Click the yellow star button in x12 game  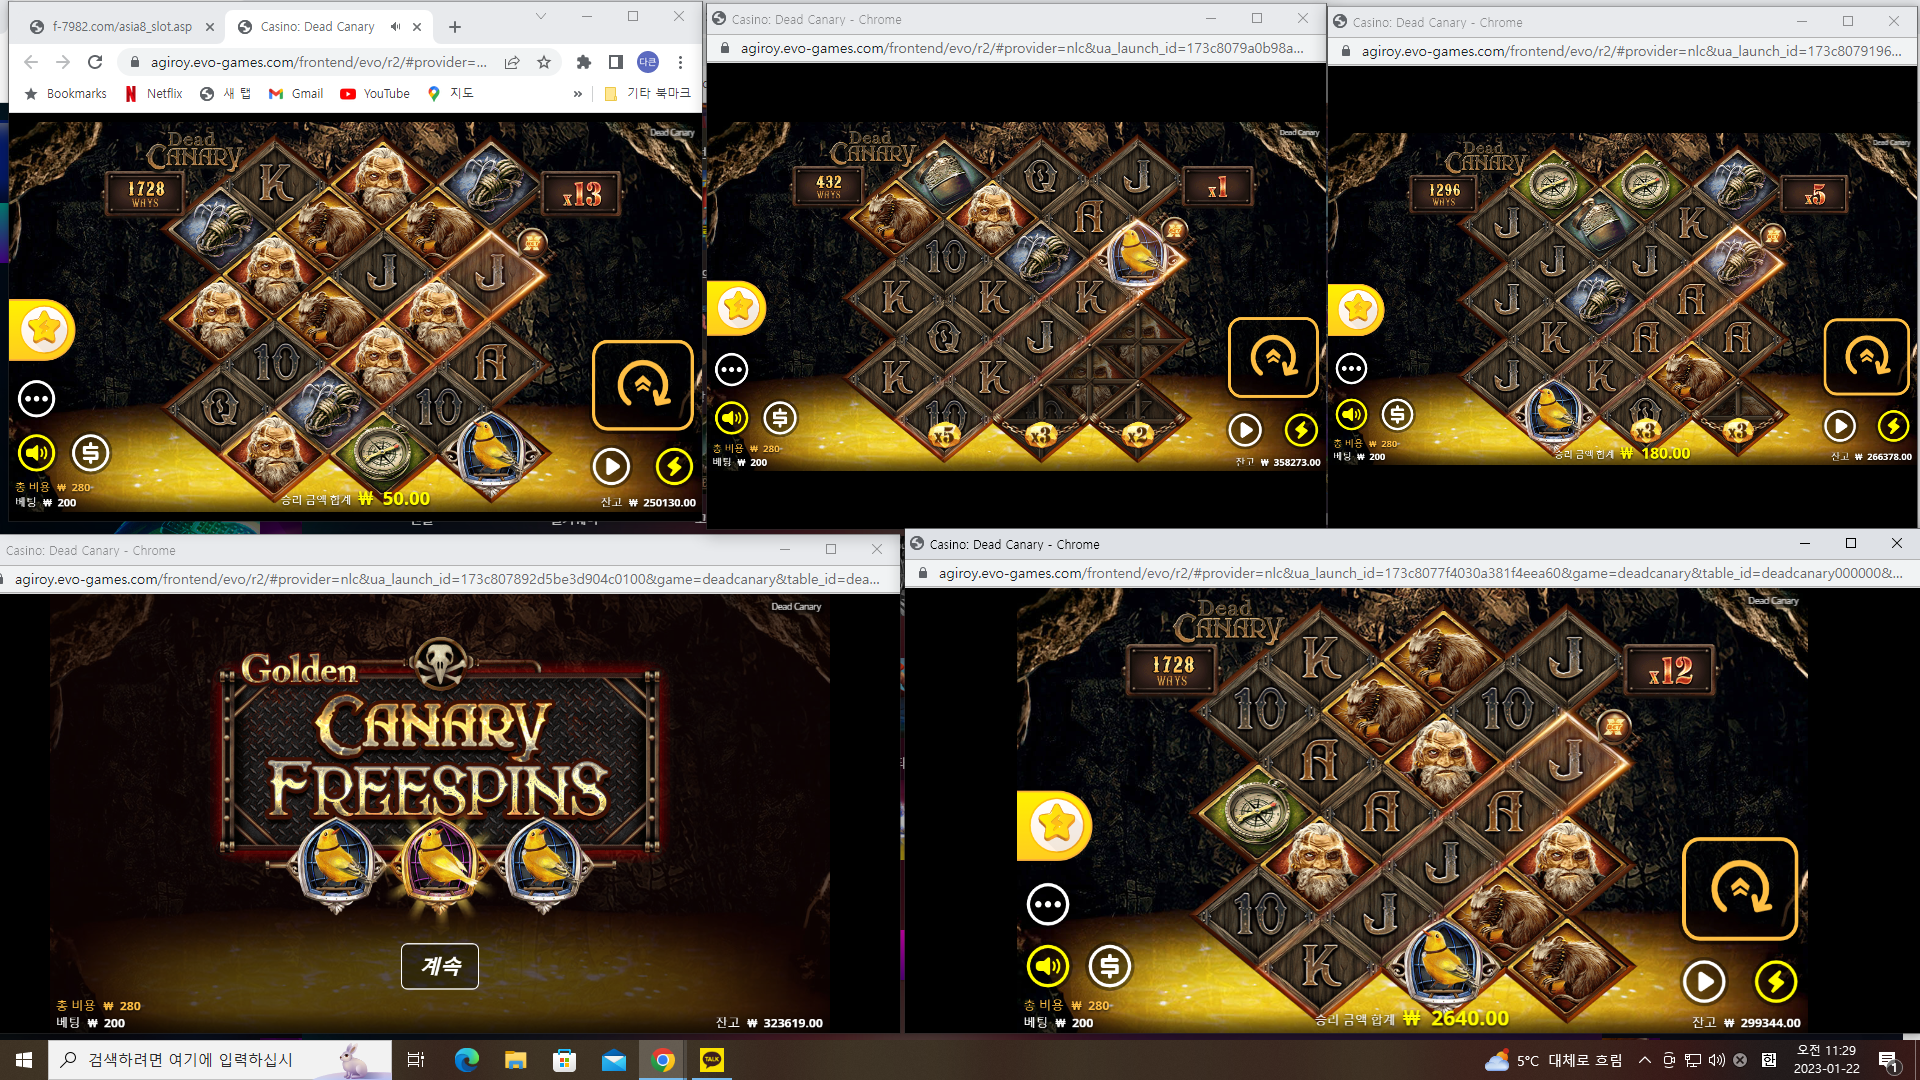click(1056, 826)
